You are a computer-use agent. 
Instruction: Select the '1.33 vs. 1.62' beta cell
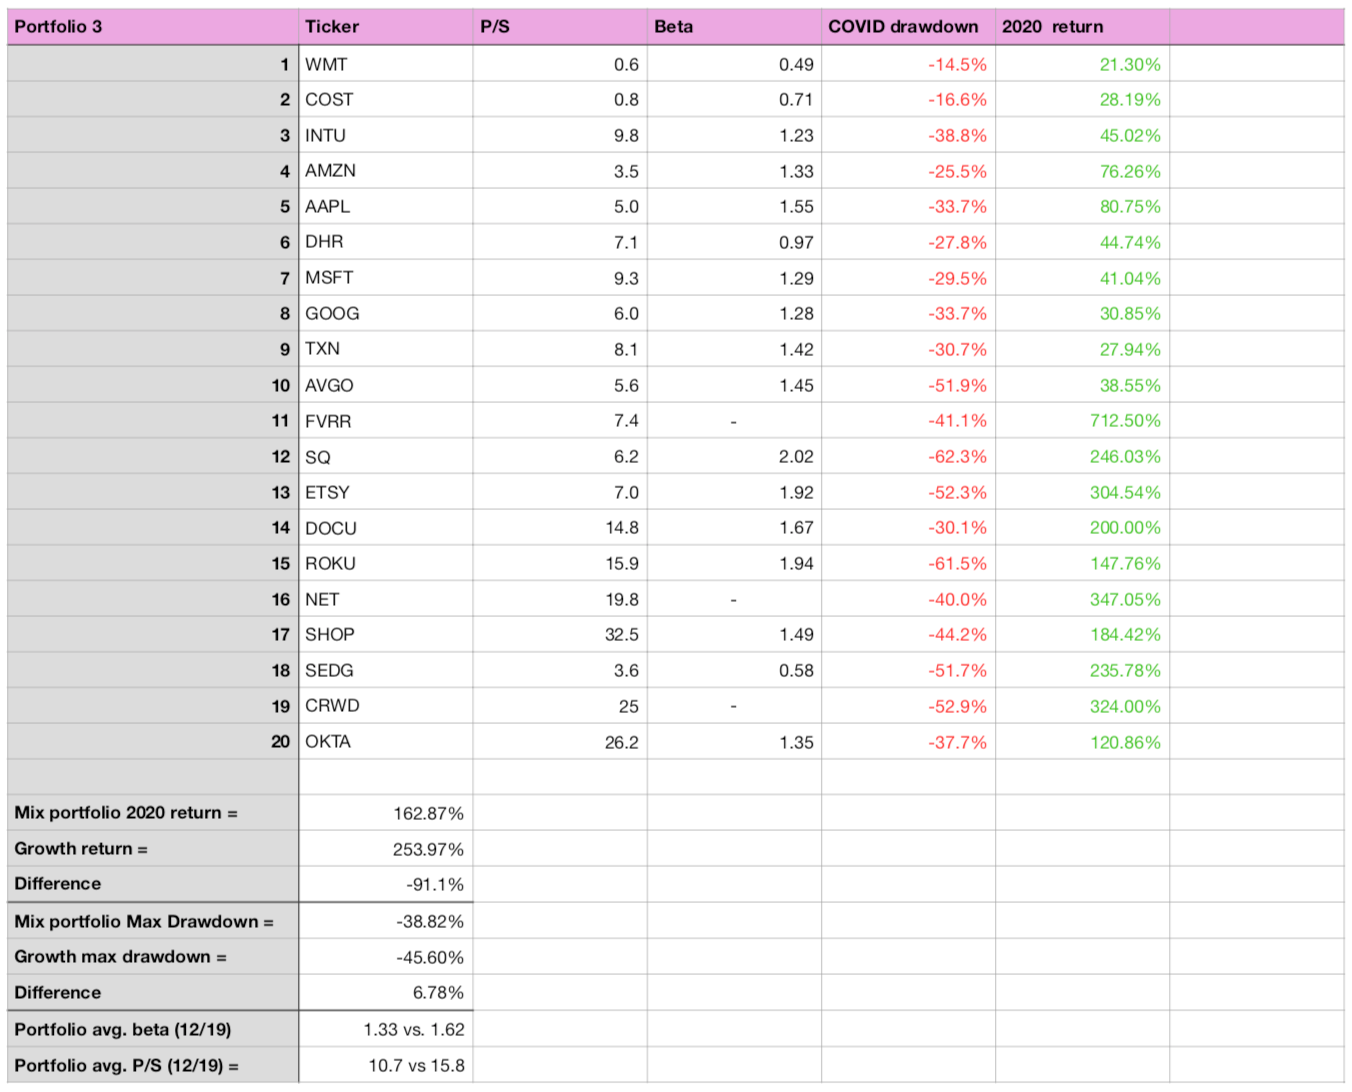coord(385,1029)
